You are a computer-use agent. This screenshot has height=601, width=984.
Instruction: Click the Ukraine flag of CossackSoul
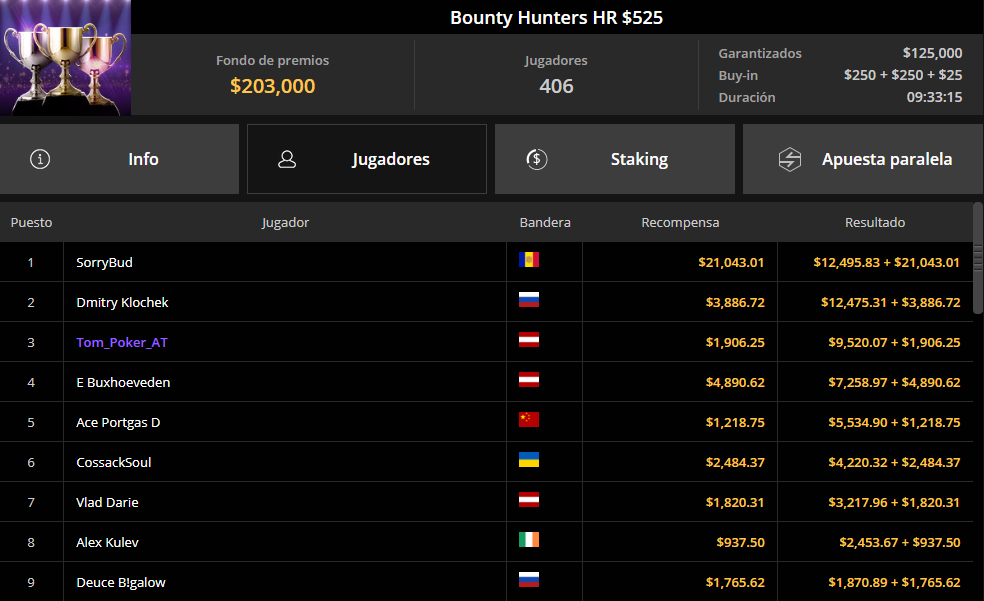(x=529, y=460)
